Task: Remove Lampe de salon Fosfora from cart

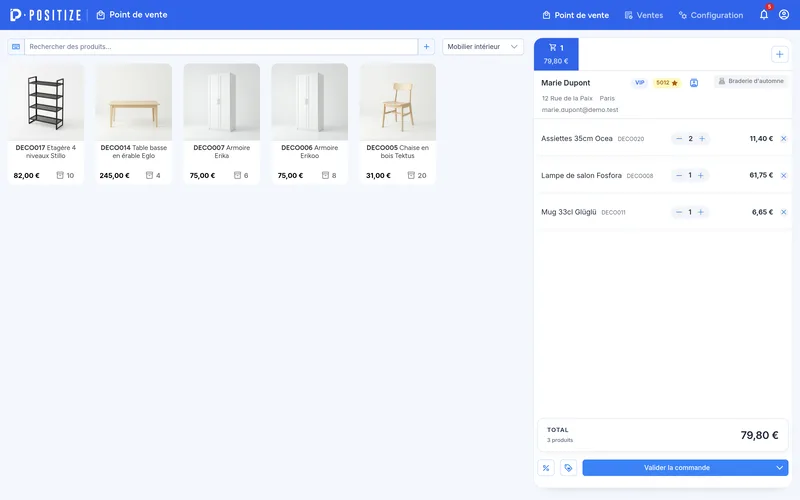Action: 784,176
